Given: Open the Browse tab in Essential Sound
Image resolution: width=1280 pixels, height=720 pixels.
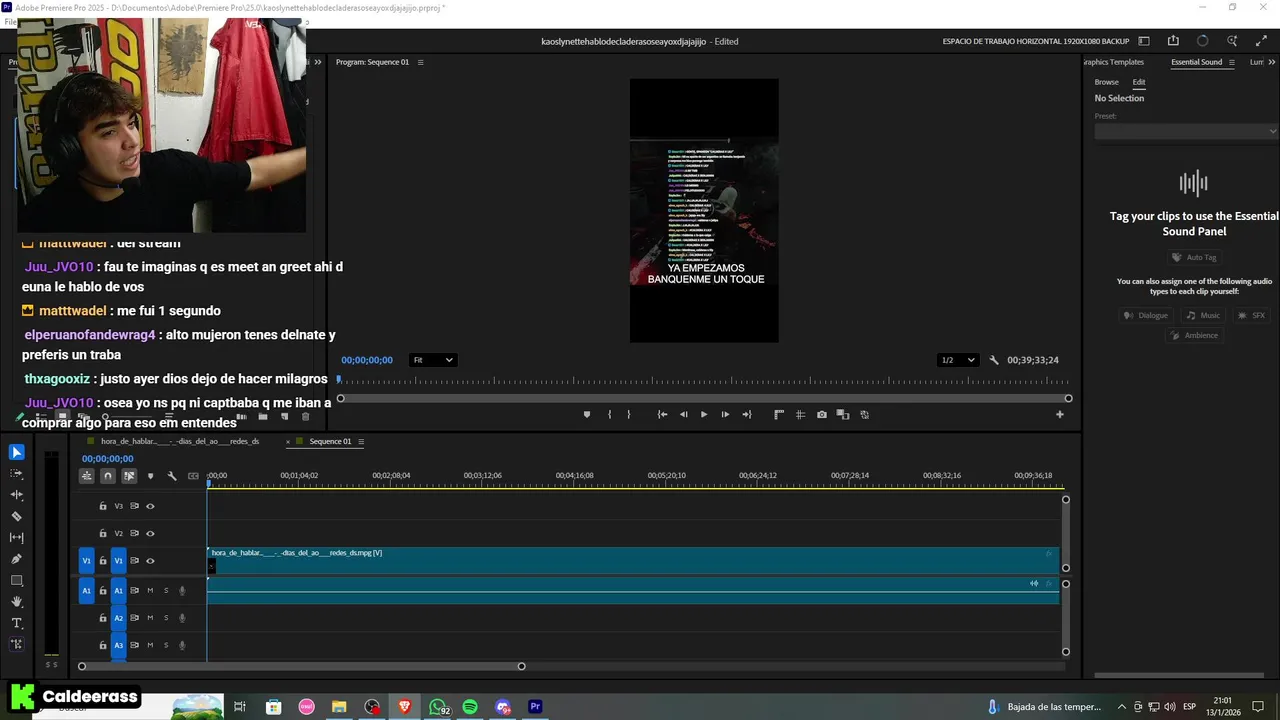Looking at the screenshot, I should tap(1106, 82).
